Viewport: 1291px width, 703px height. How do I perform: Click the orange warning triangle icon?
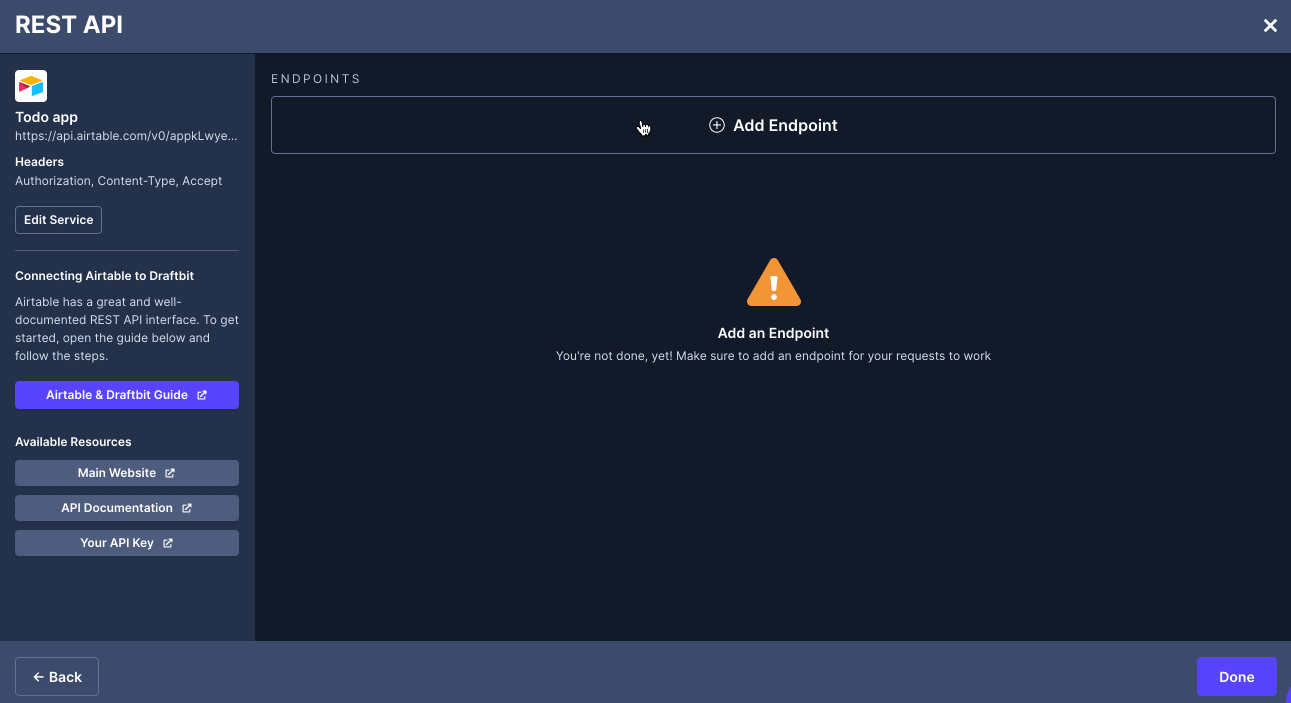[x=774, y=282]
